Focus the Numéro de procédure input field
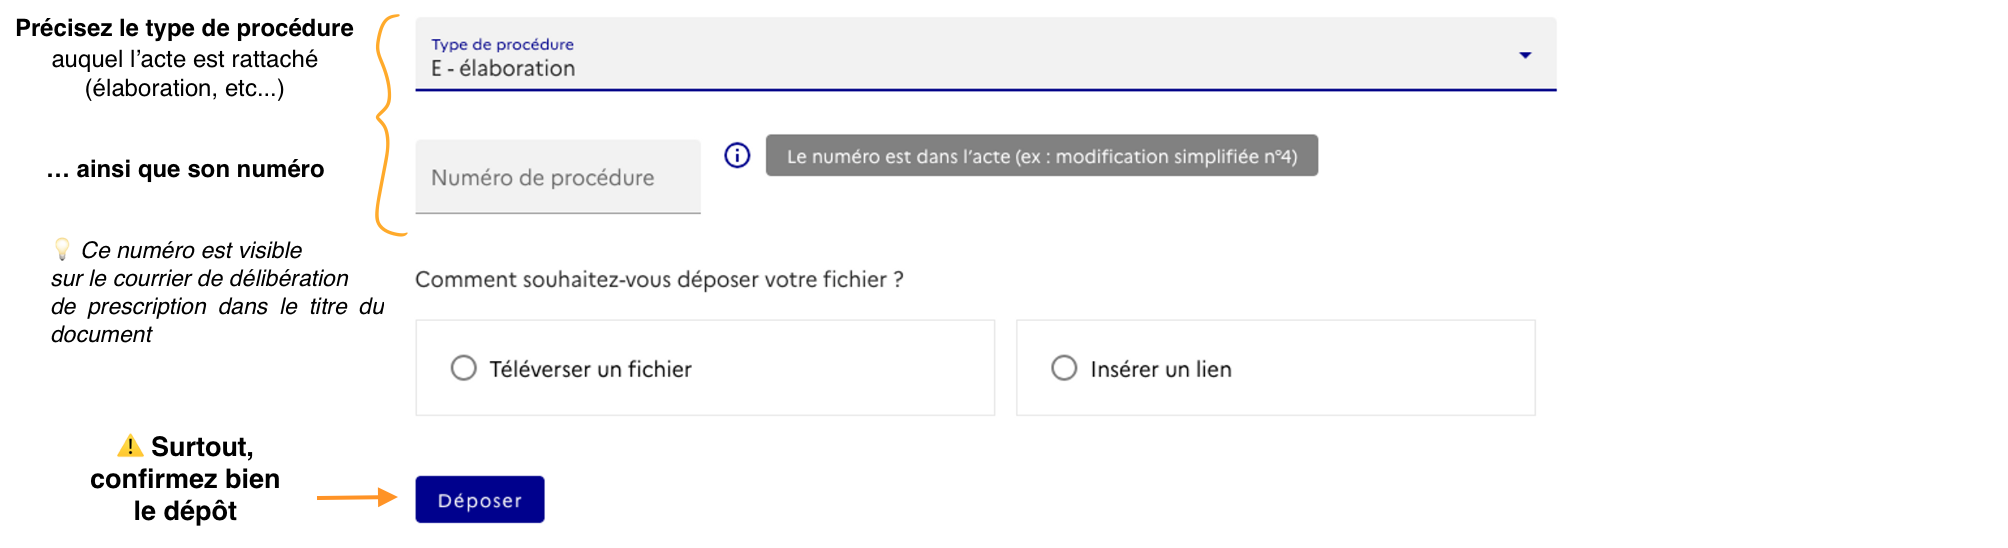Viewport: 2008px width, 548px height. click(557, 178)
